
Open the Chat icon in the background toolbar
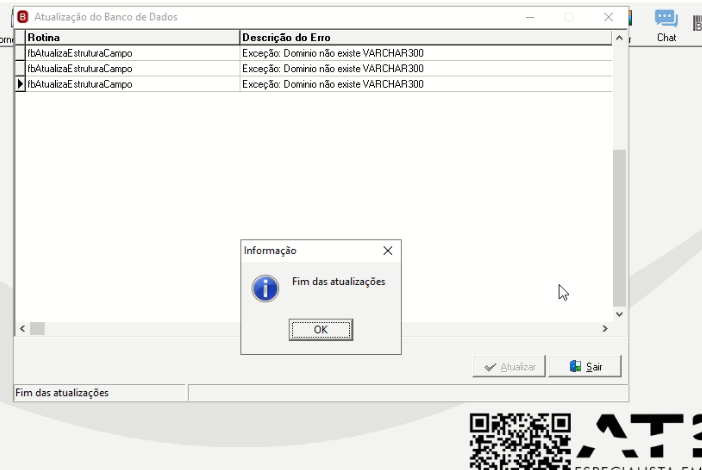tap(666, 26)
